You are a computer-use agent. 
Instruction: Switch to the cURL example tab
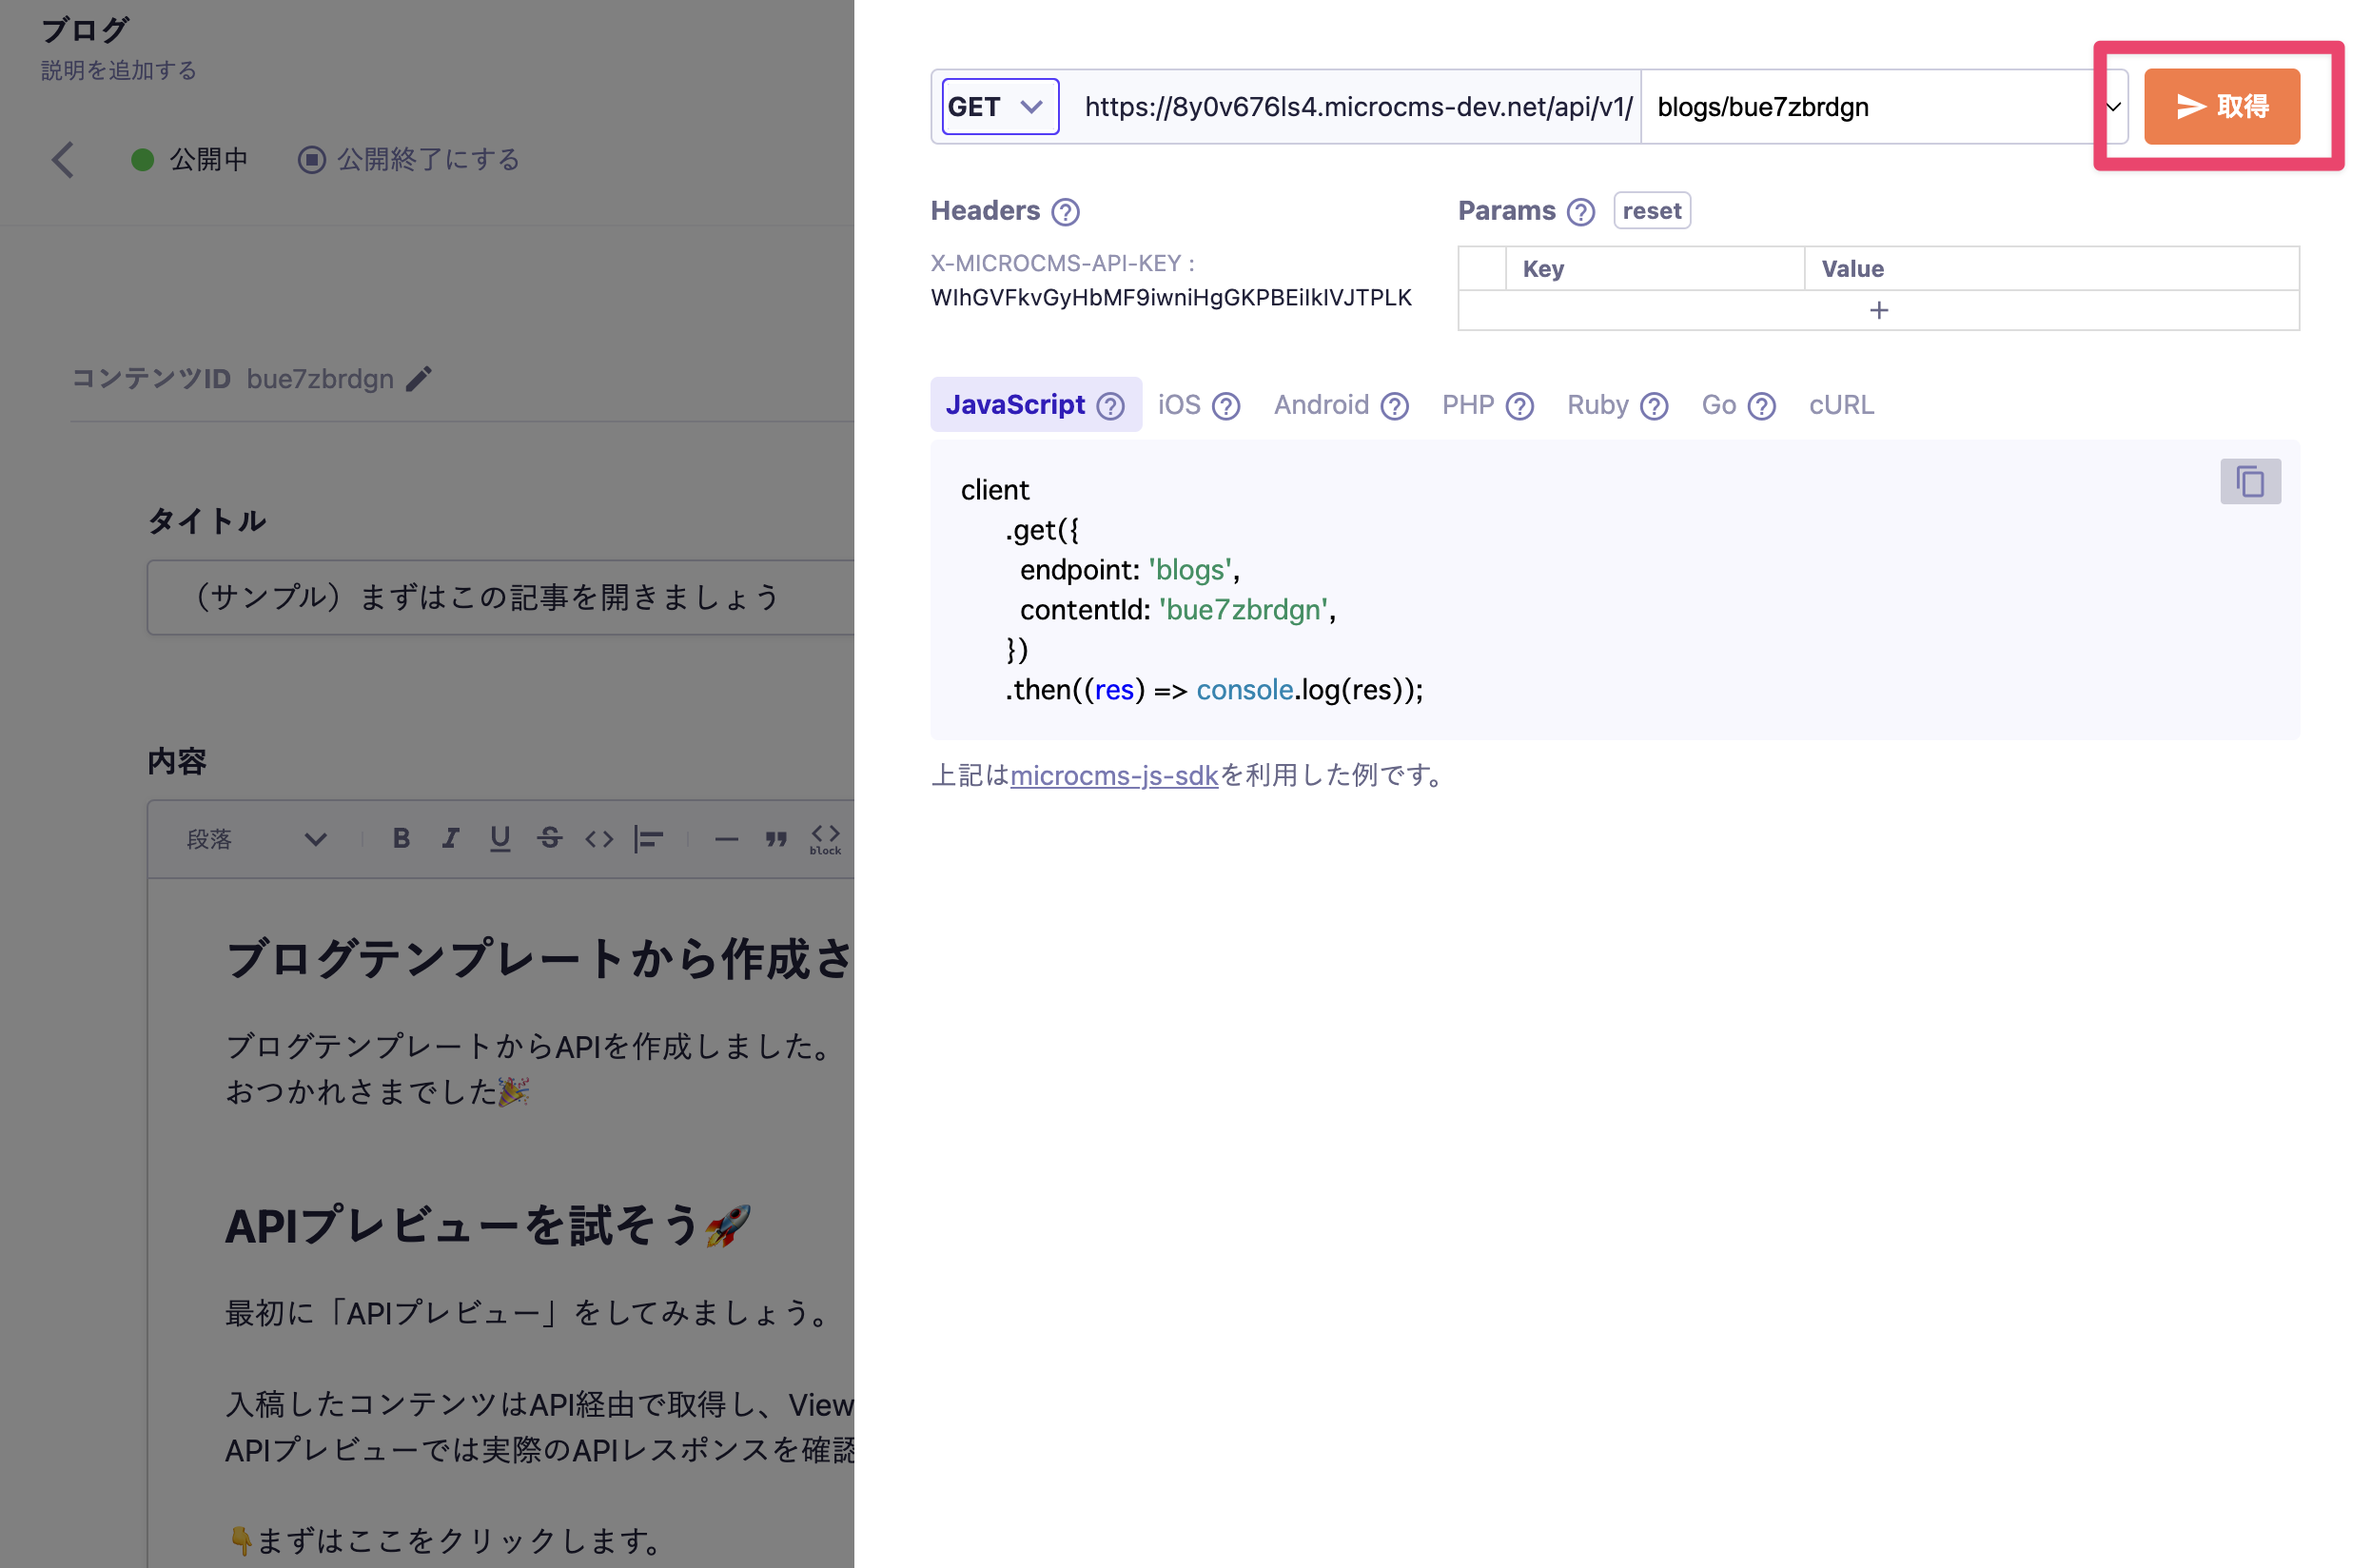(x=1840, y=404)
